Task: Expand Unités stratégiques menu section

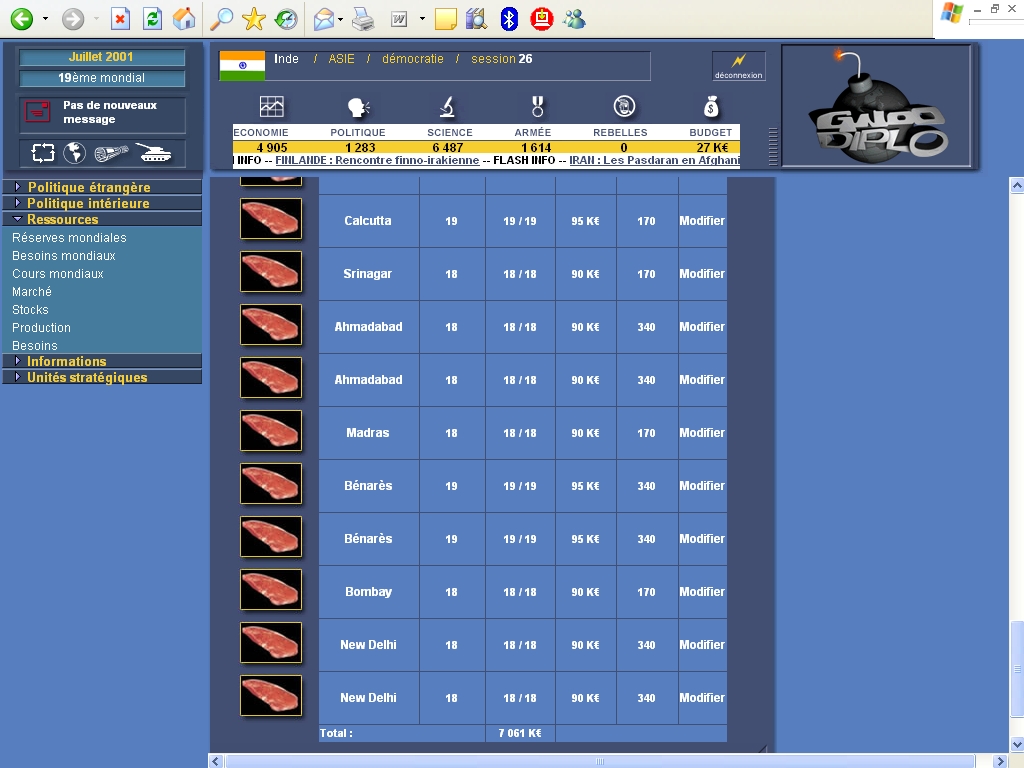Action: pos(86,377)
